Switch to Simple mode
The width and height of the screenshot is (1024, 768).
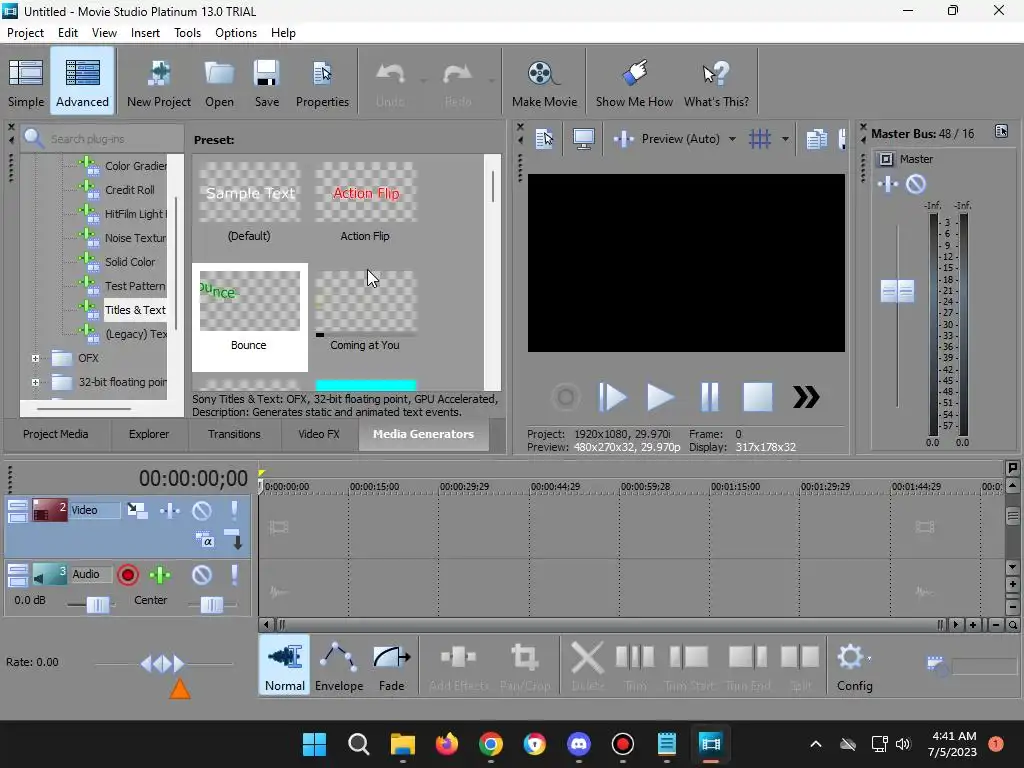click(26, 82)
